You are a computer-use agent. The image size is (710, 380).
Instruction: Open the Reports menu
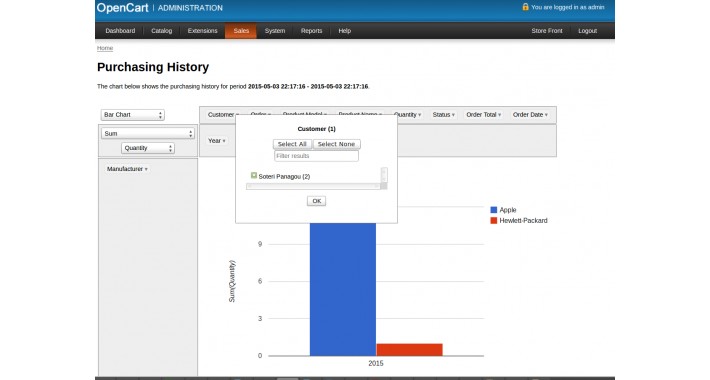tap(312, 31)
